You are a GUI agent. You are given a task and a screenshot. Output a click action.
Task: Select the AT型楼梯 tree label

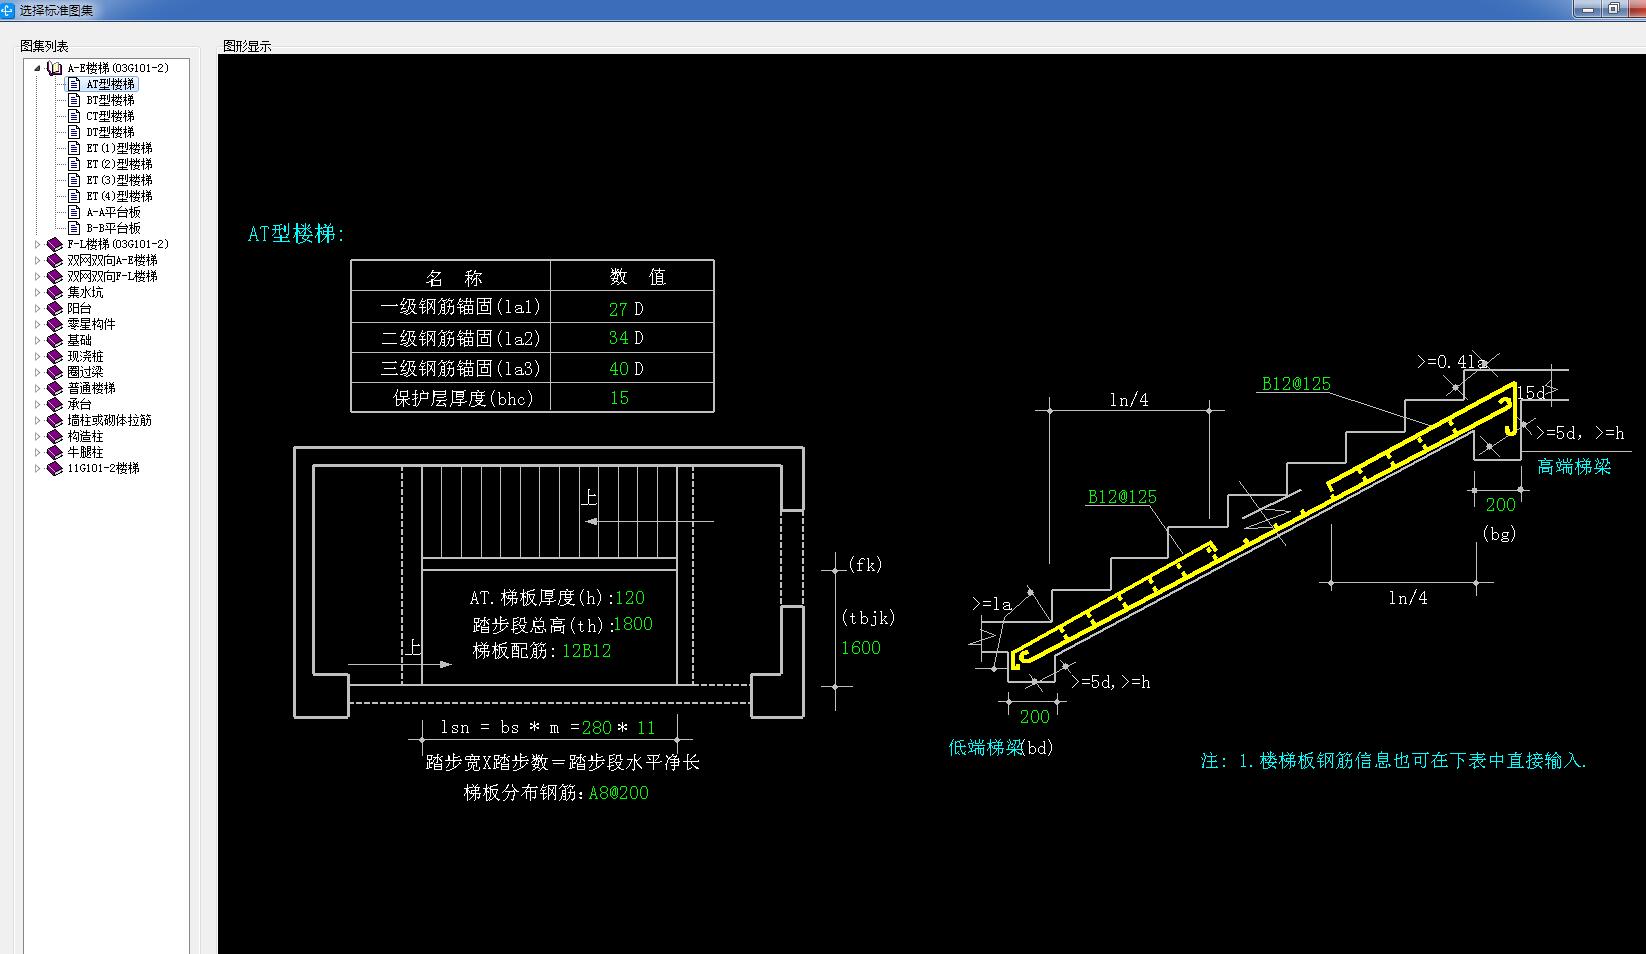(x=110, y=84)
